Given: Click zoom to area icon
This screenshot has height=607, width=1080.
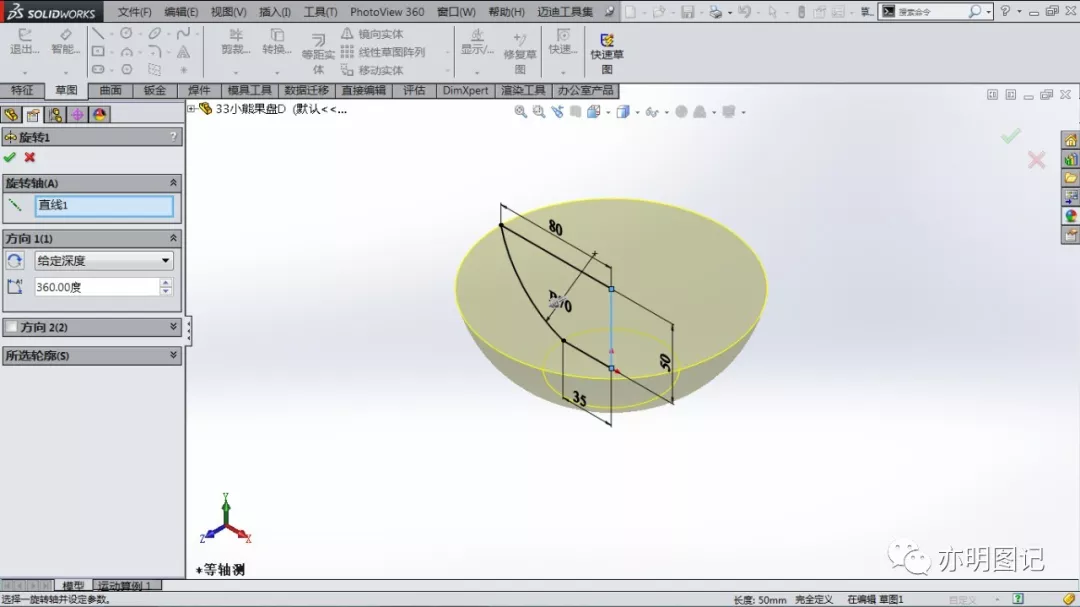Looking at the screenshot, I should click(x=539, y=112).
